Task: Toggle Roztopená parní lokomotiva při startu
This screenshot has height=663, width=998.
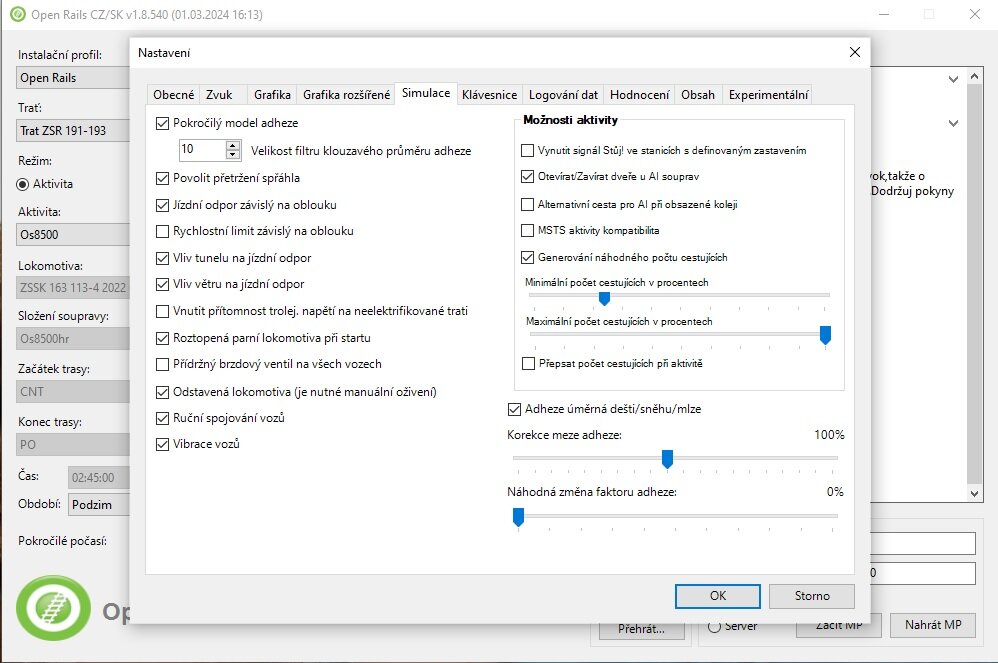Action: pyautogui.click(x=162, y=338)
